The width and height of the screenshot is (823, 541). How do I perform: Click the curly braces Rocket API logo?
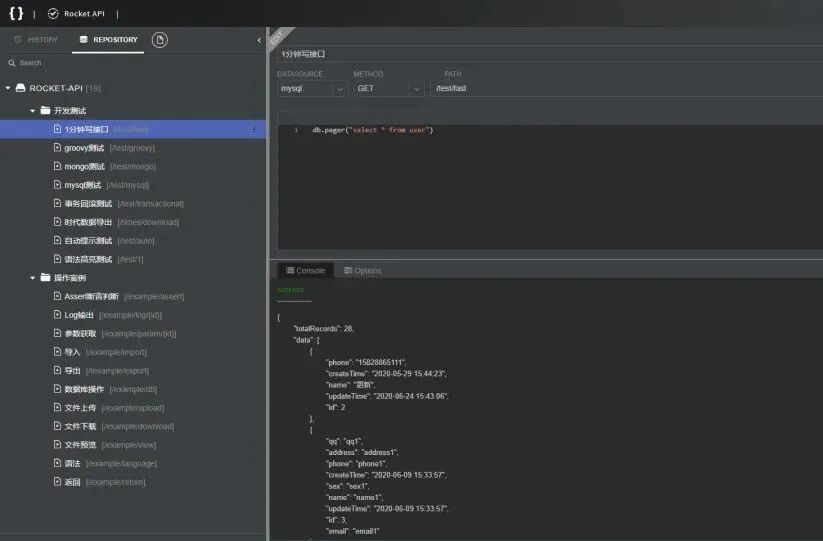(x=16, y=13)
